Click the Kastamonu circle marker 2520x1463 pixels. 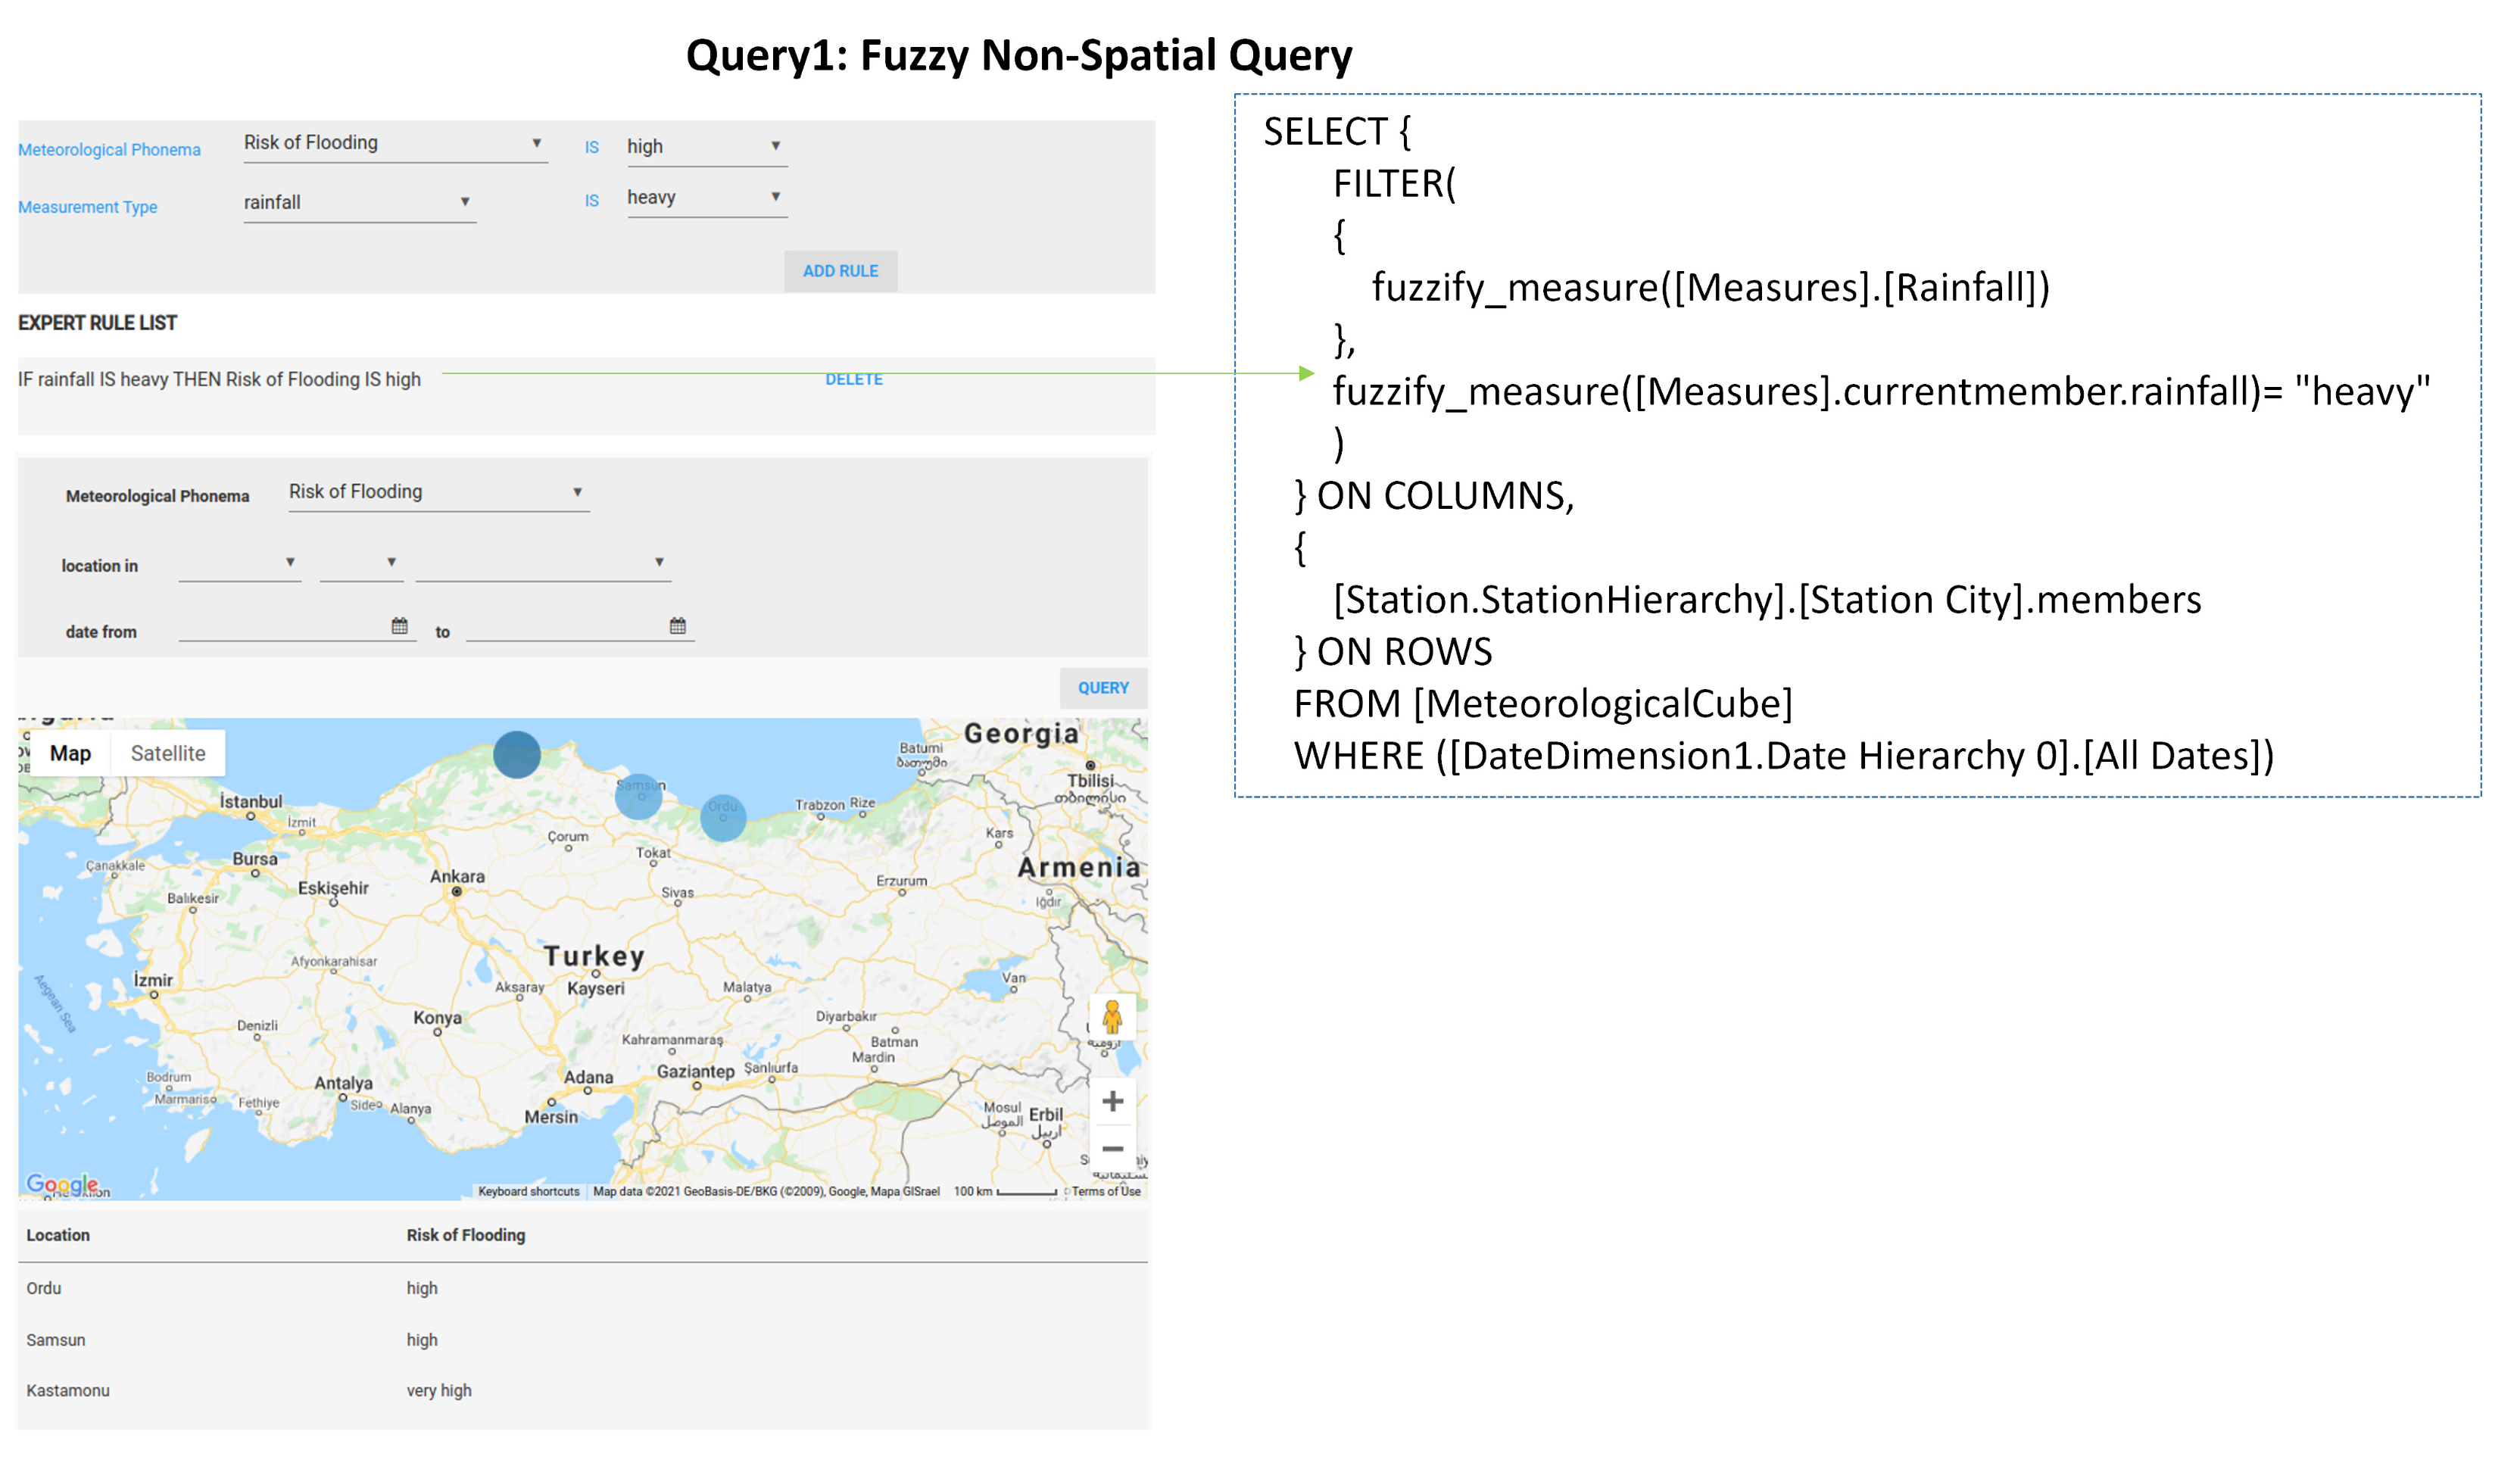point(516,754)
